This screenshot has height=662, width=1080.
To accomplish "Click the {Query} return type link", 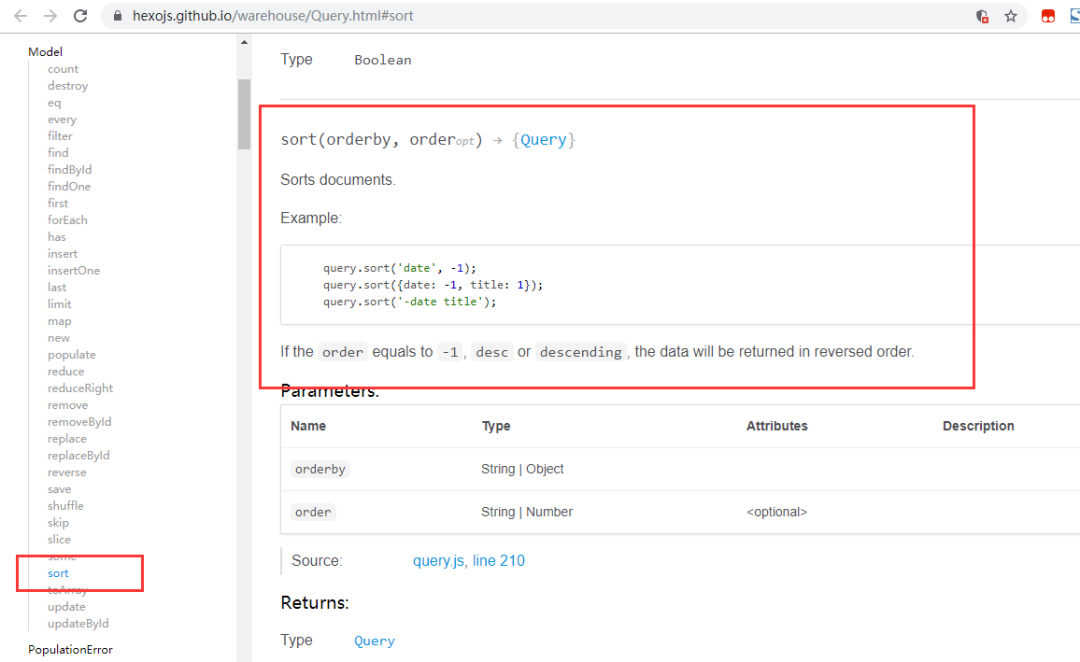I will (x=543, y=140).
